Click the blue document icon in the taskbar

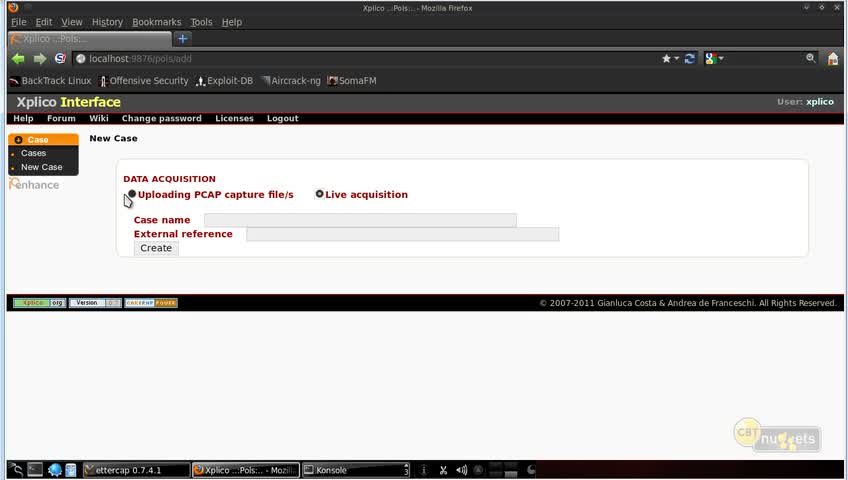tap(71, 470)
